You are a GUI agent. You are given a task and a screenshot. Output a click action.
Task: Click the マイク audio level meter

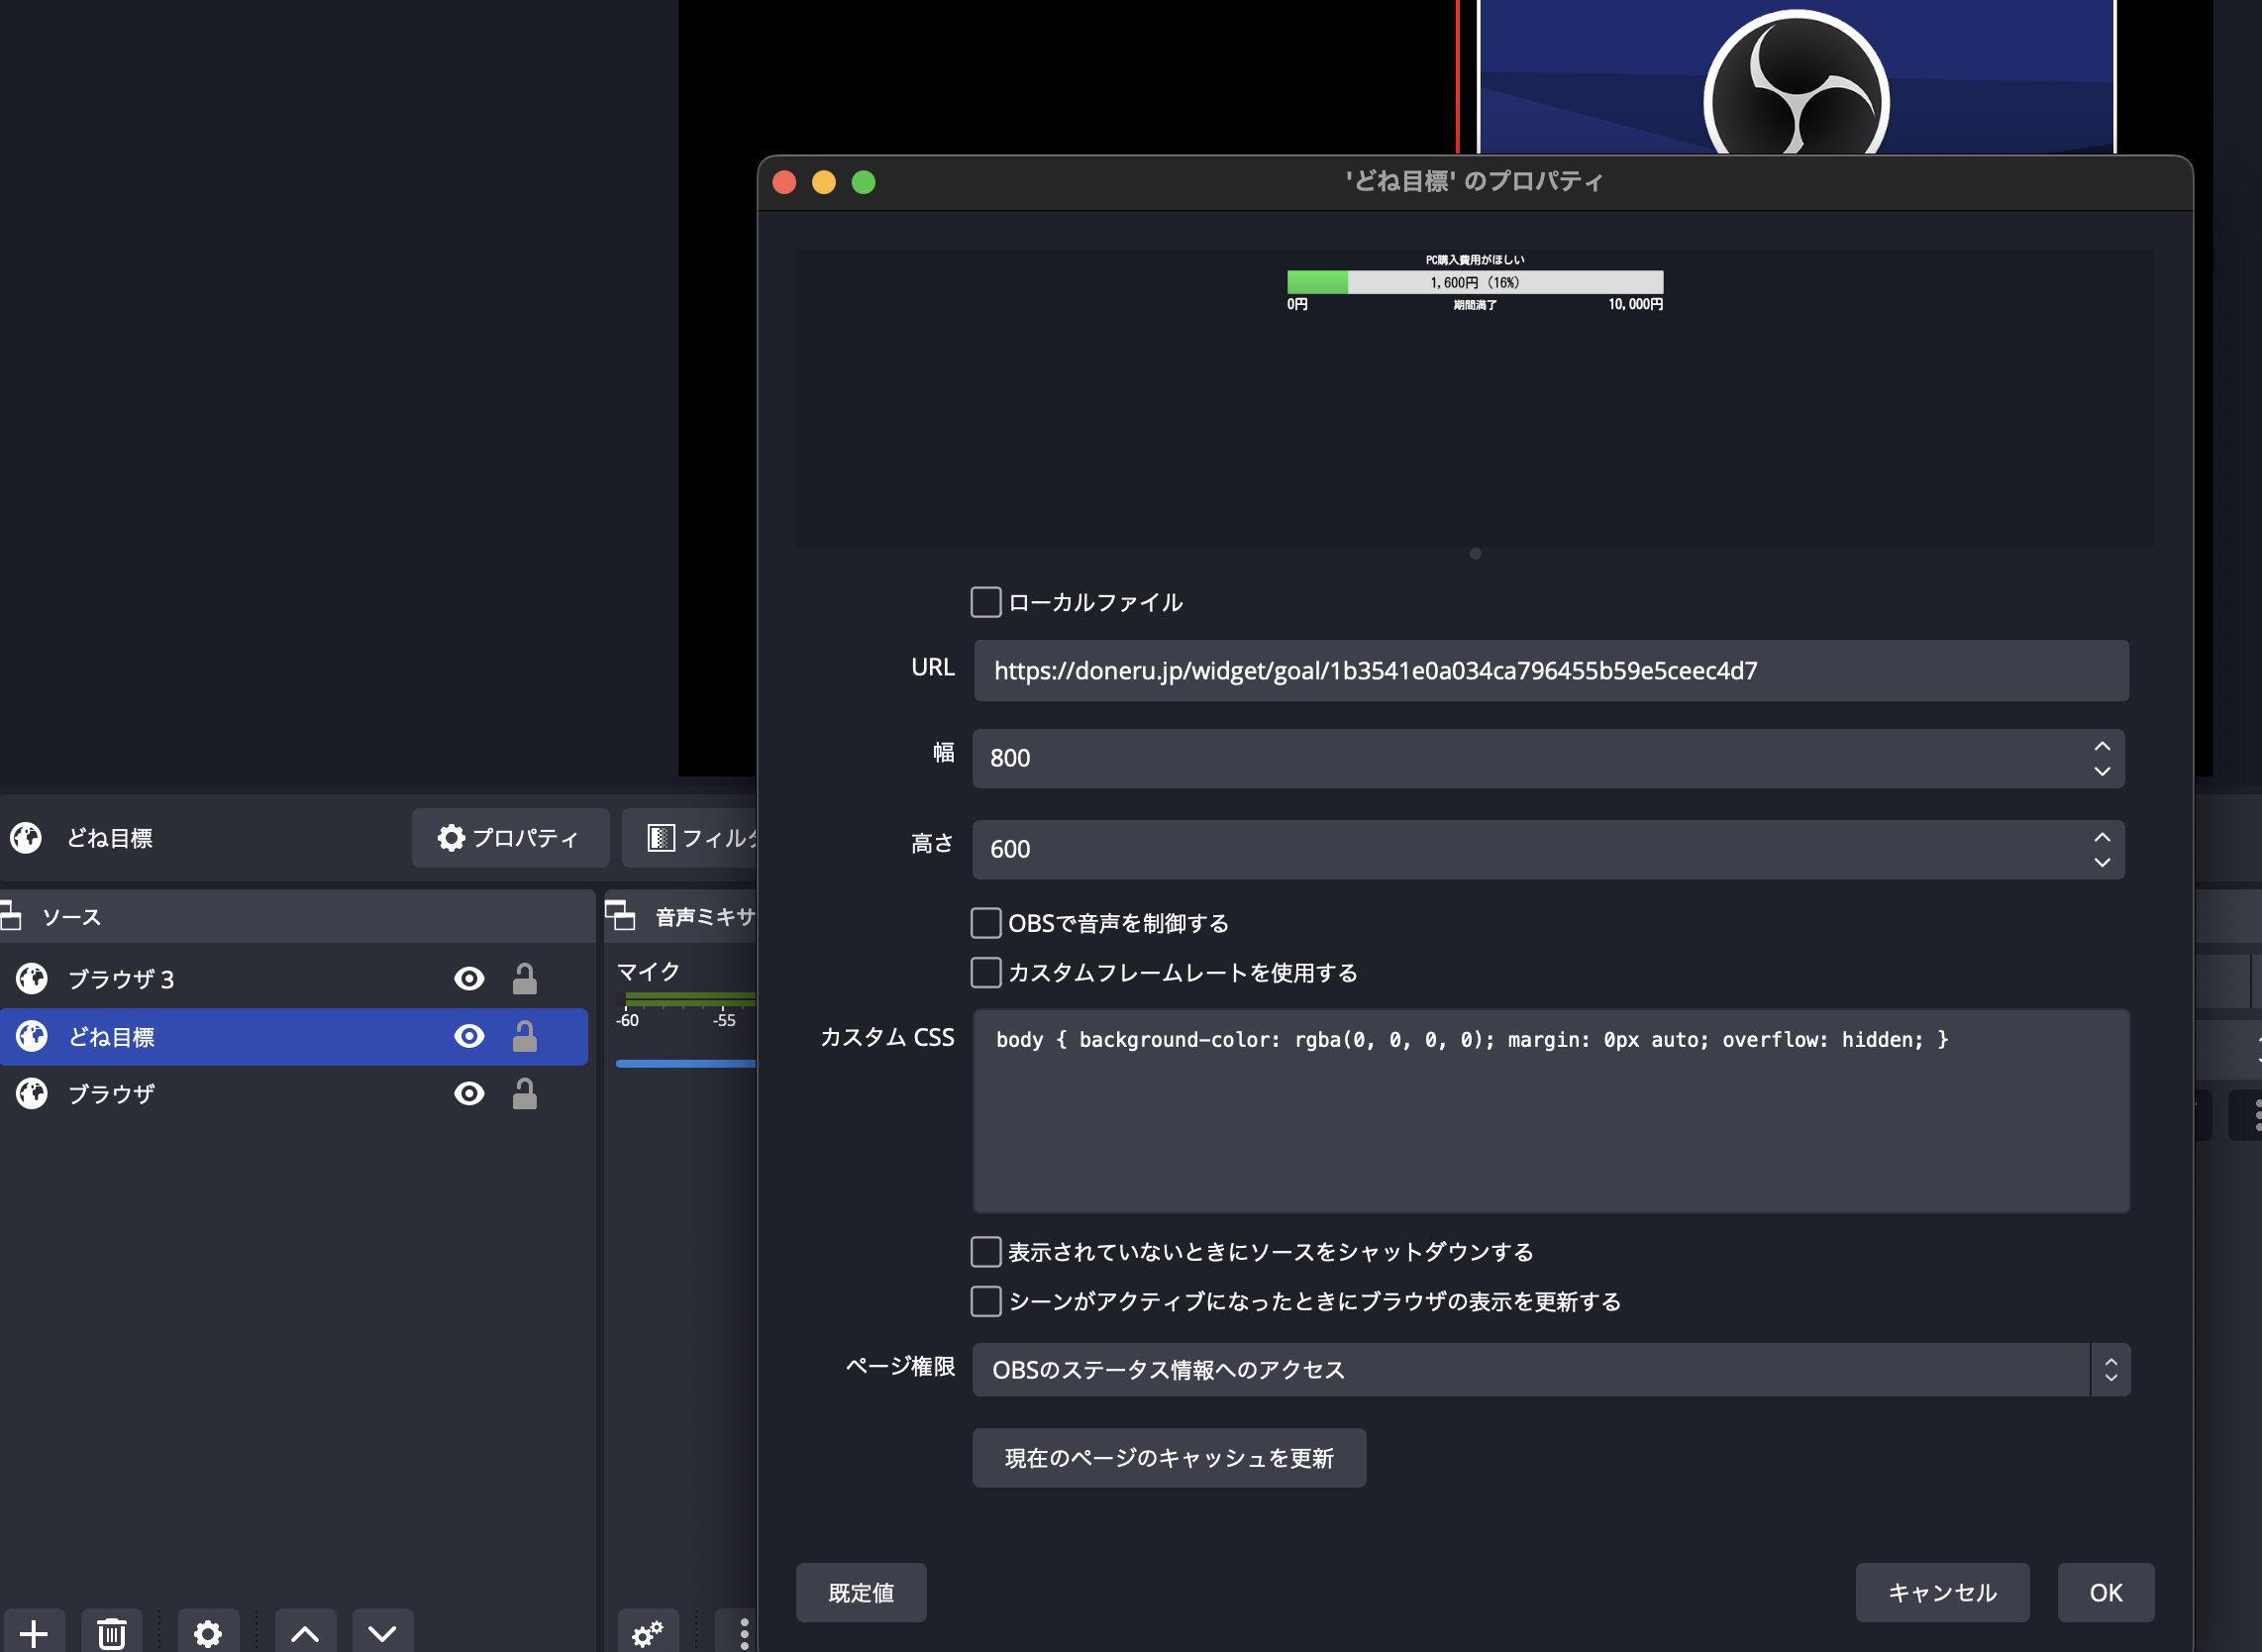690,999
